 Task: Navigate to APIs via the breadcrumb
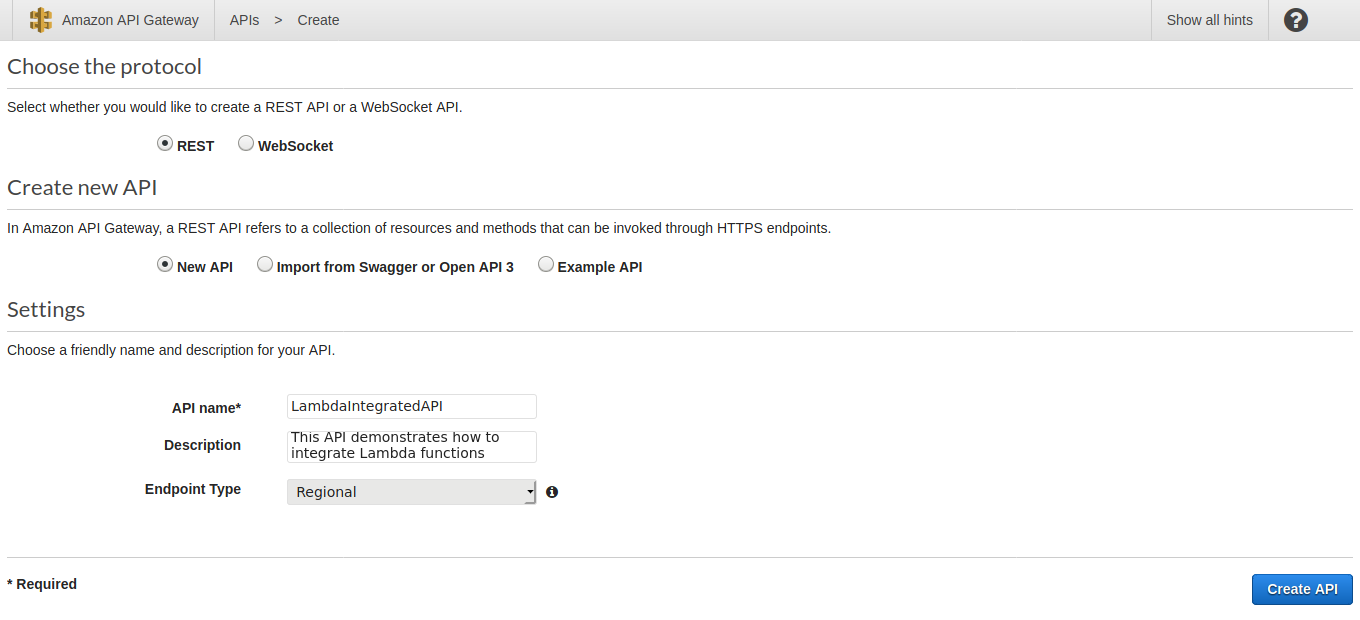tap(244, 19)
